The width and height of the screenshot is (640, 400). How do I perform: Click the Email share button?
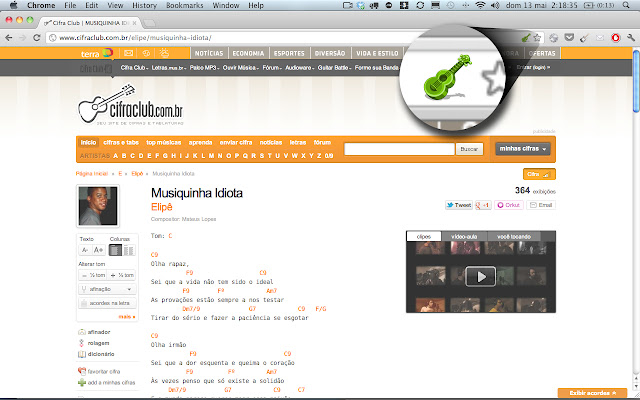coord(541,205)
